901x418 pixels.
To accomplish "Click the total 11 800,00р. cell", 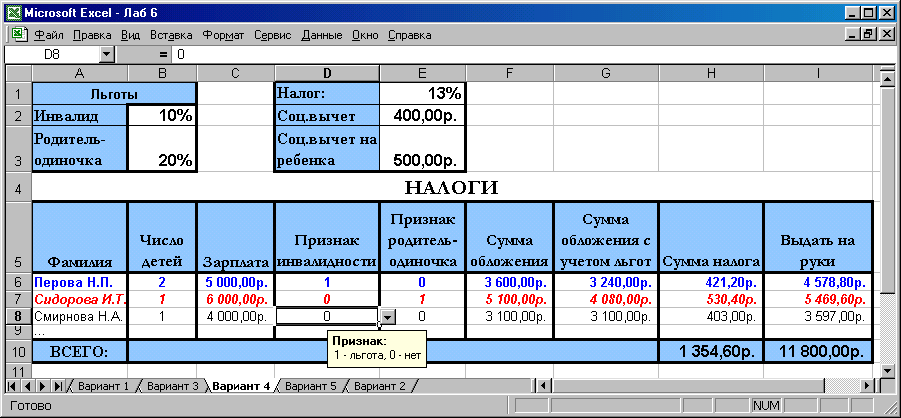I will (x=818, y=351).
